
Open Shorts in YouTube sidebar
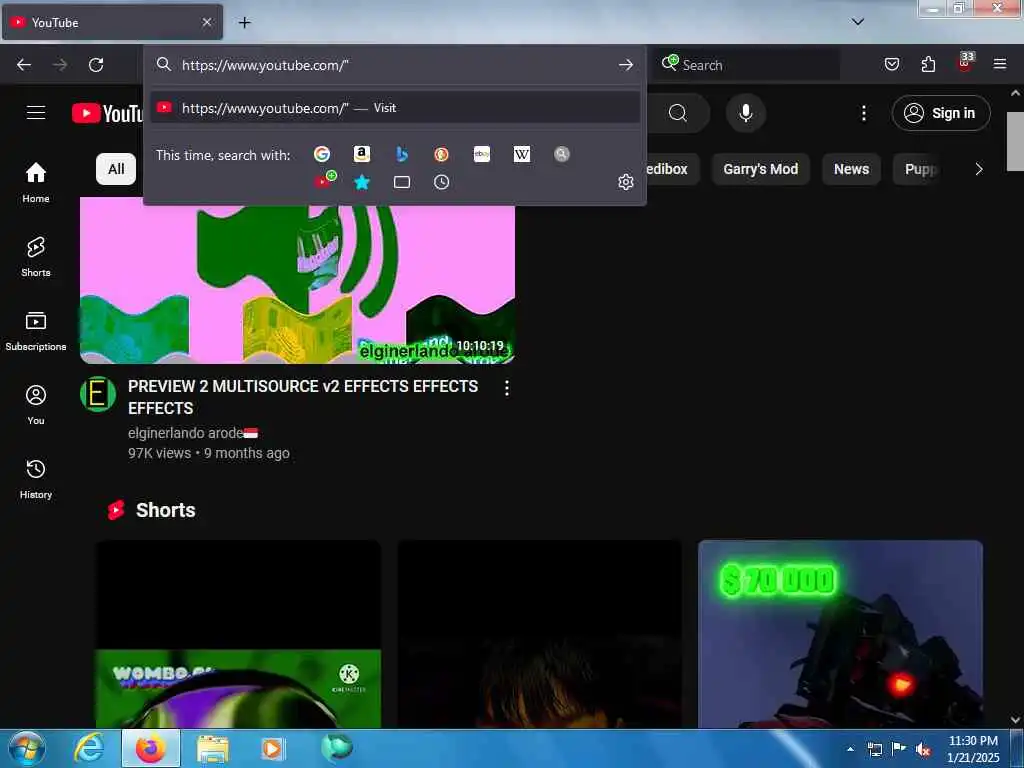(x=36, y=257)
